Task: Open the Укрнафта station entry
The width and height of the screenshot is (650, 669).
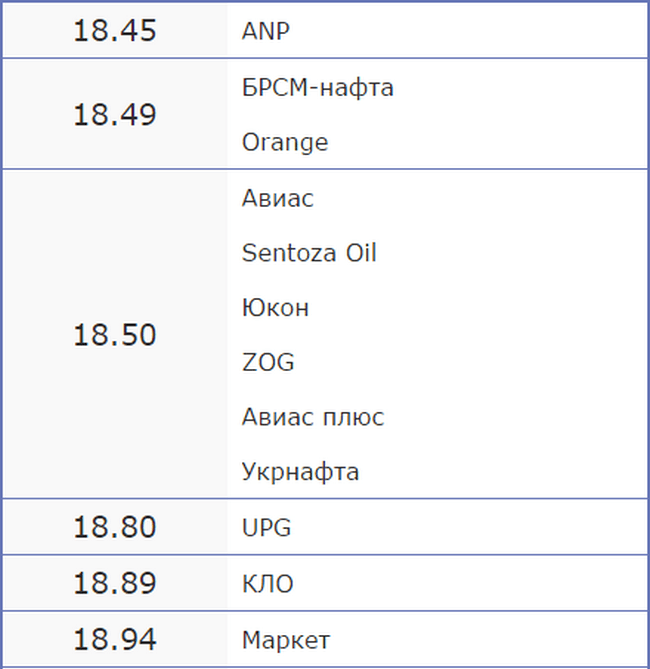Action: pos(300,472)
